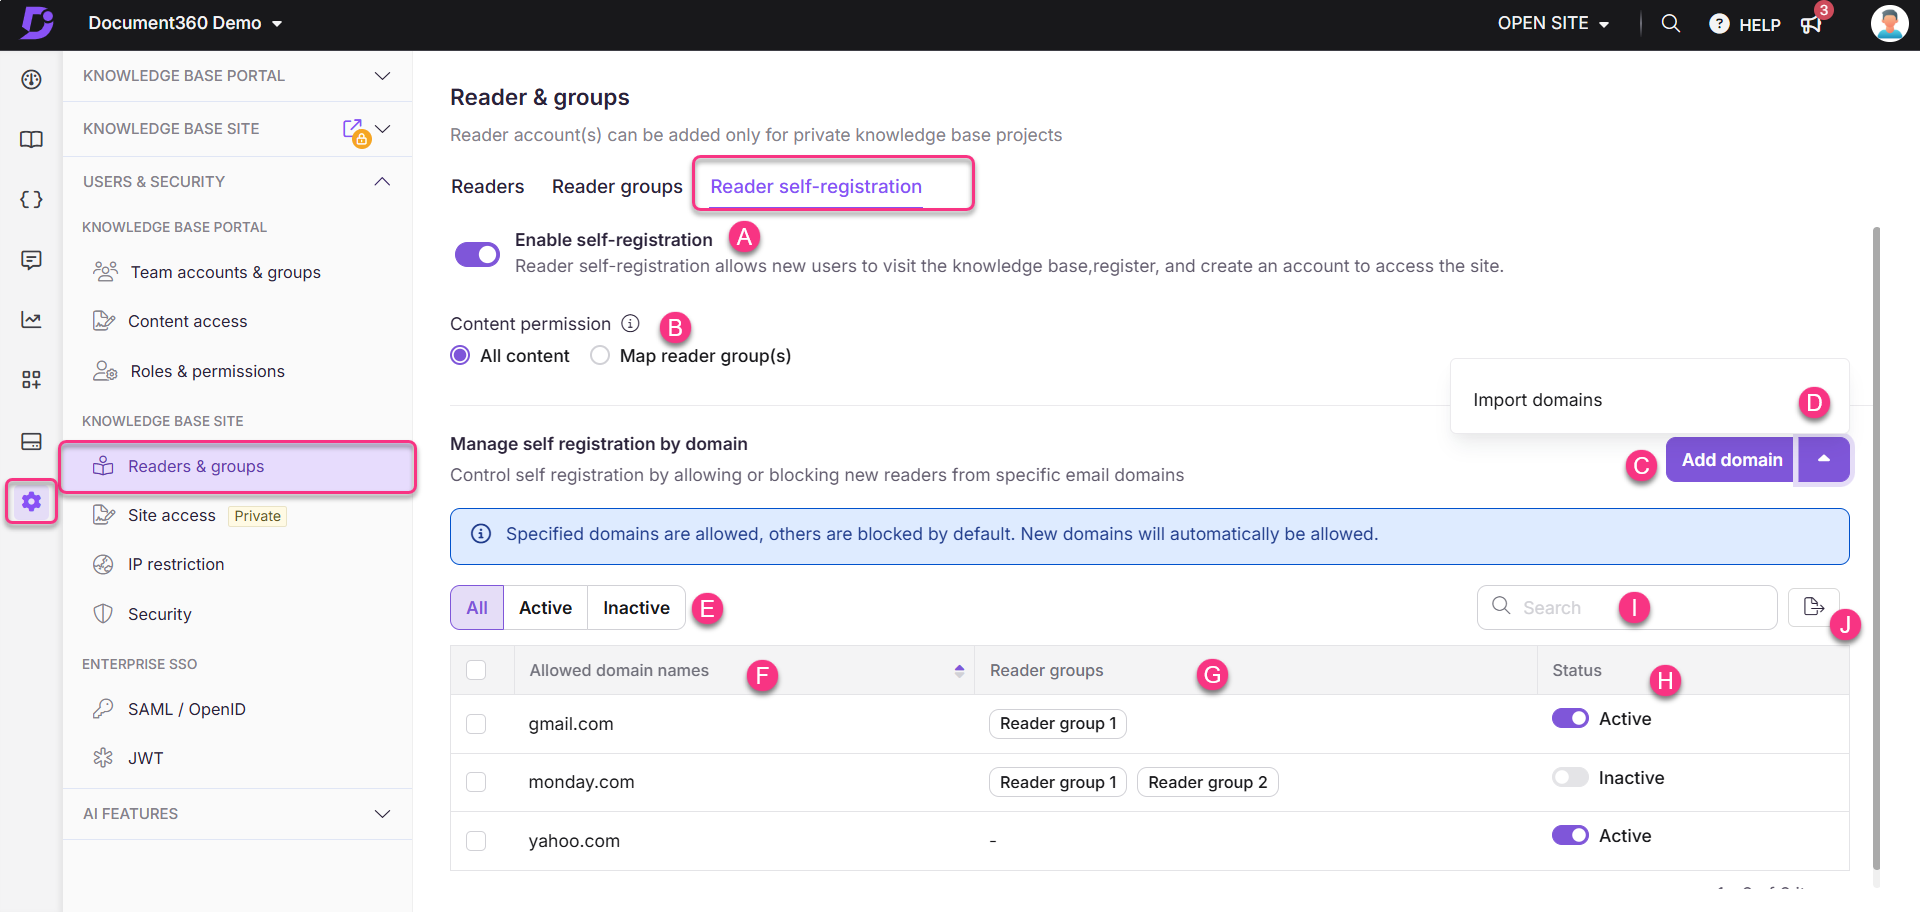Switch to the Readers tab

coord(488,186)
